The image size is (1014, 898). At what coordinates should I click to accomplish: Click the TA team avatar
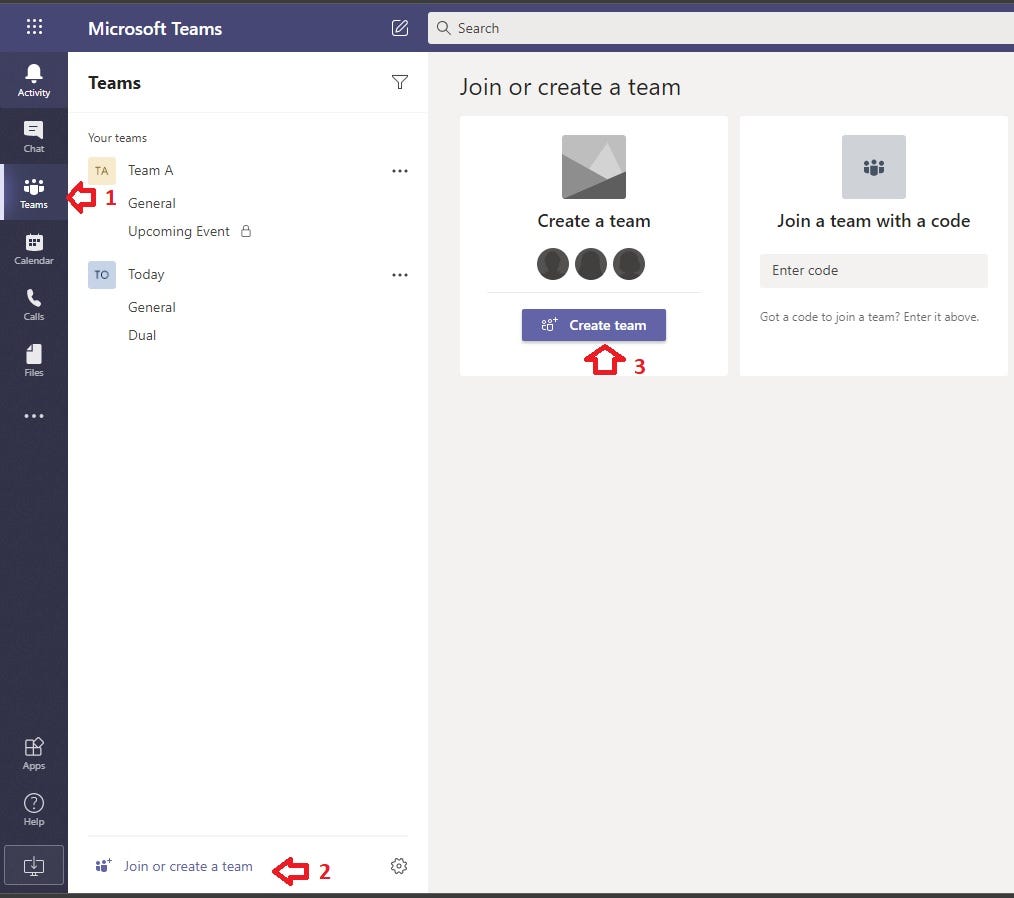click(102, 171)
